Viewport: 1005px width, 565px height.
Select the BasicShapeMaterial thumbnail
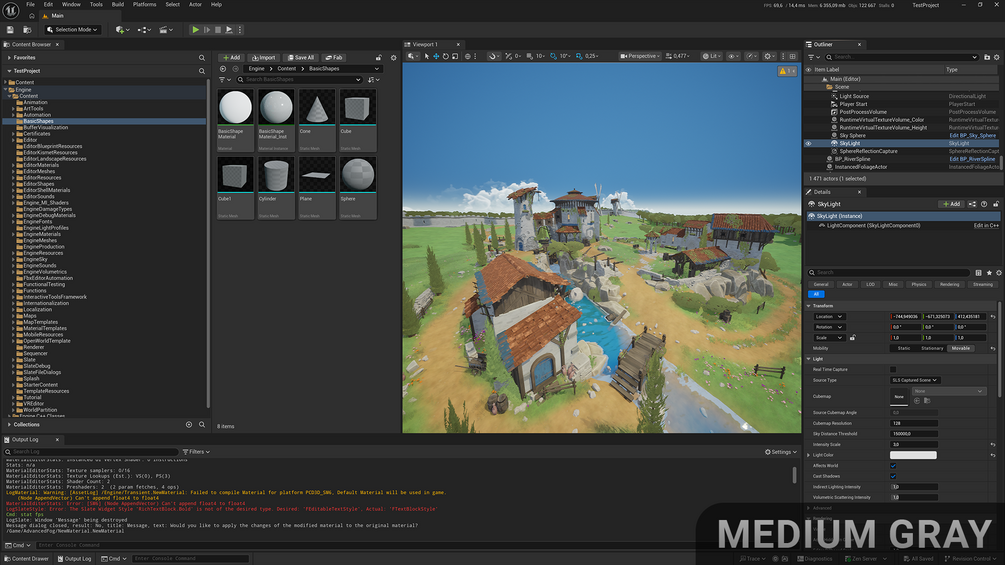tap(235, 120)
